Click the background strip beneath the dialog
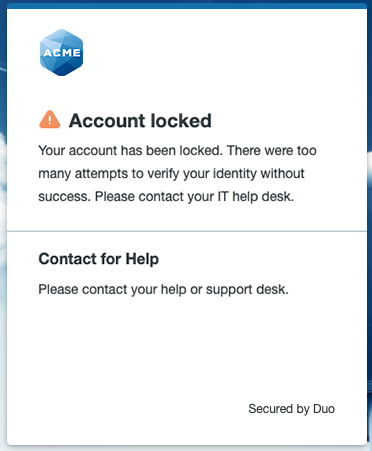The height and width of the screenshot is (451, 372). coord(186,448)
